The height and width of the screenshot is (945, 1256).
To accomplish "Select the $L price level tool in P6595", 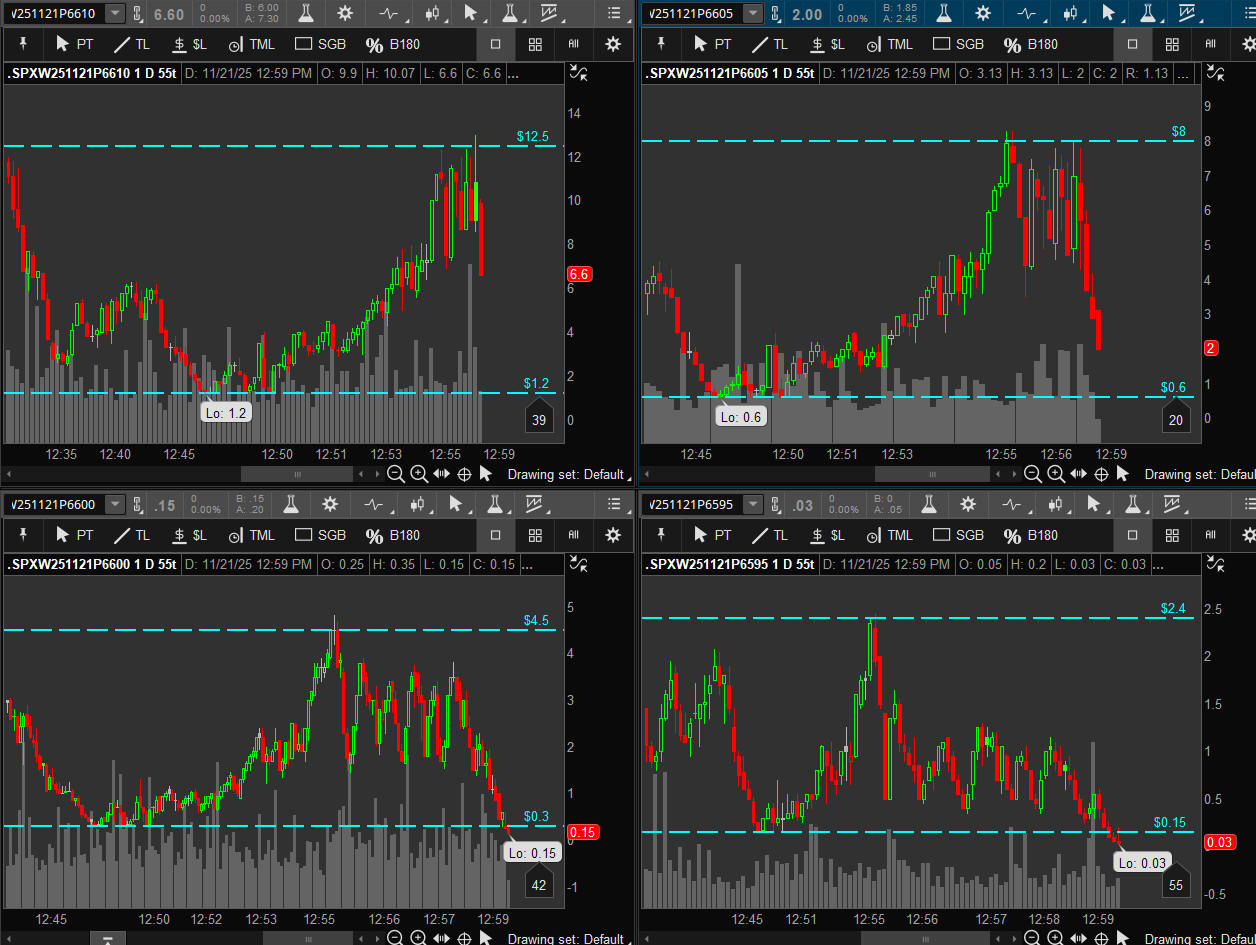I will [830, 535].
